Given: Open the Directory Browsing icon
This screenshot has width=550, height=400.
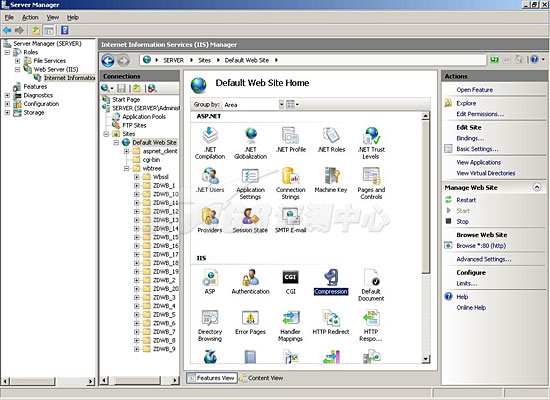Looking at the screenshot, I should pos(210,326).
